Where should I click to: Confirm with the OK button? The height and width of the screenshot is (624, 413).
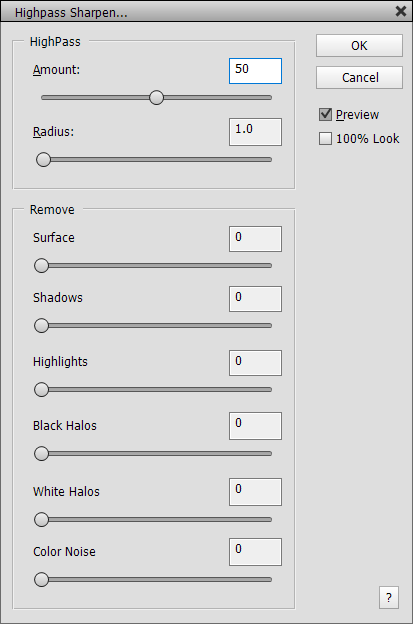click(359, 45)
